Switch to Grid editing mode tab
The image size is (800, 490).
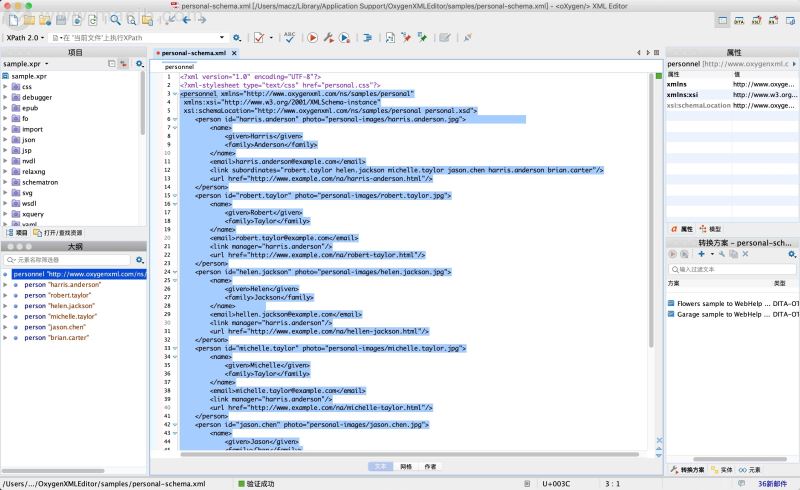406,467
